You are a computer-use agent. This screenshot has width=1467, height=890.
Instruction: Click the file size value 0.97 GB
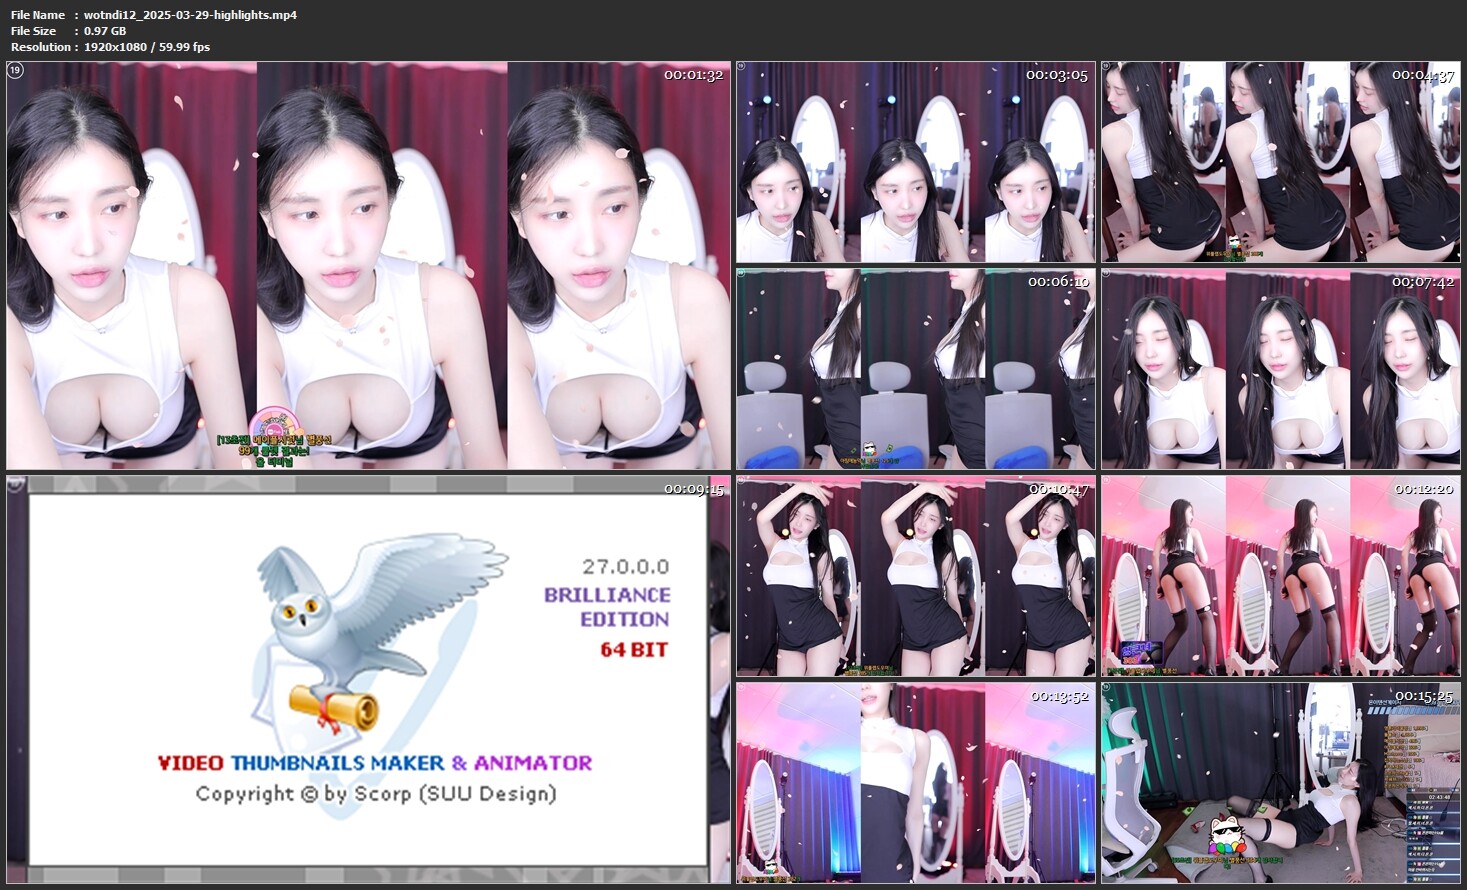105,31
